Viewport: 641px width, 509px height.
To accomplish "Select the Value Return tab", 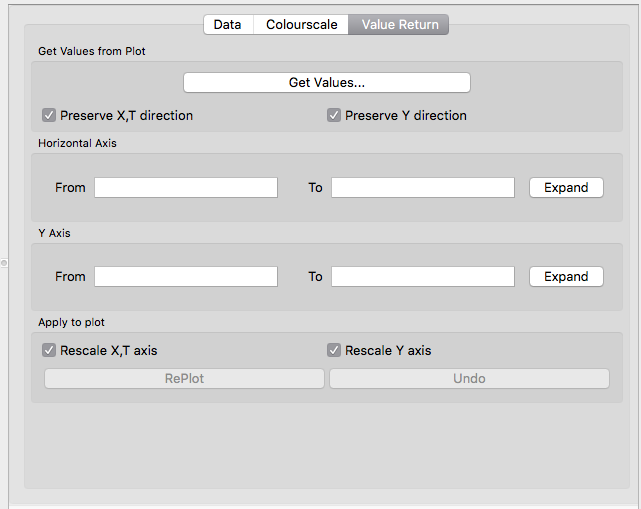I will pos(399,25).
